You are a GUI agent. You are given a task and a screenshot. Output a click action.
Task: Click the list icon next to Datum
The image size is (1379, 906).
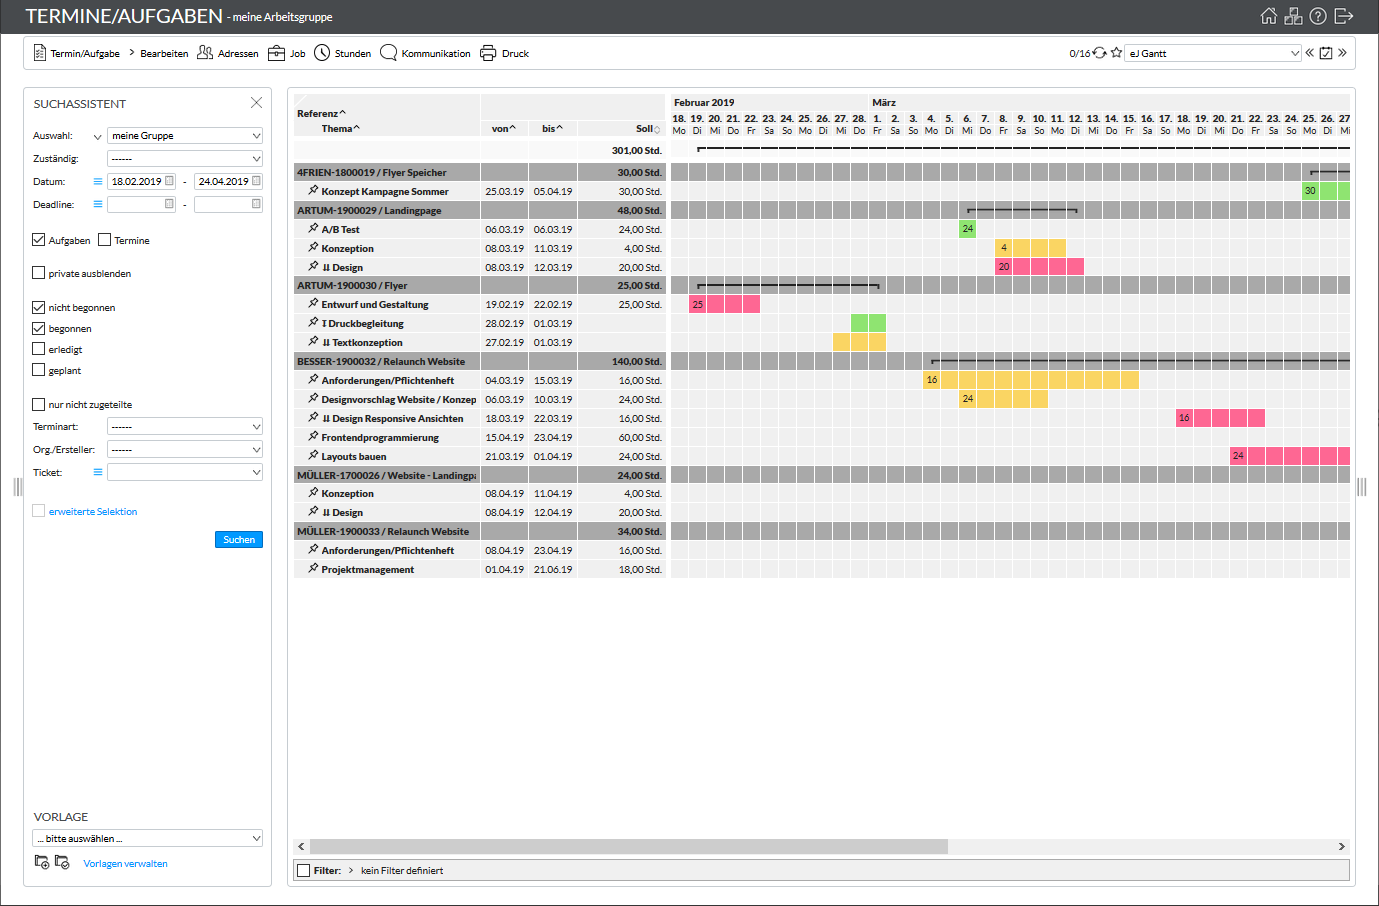coord(97,181)
